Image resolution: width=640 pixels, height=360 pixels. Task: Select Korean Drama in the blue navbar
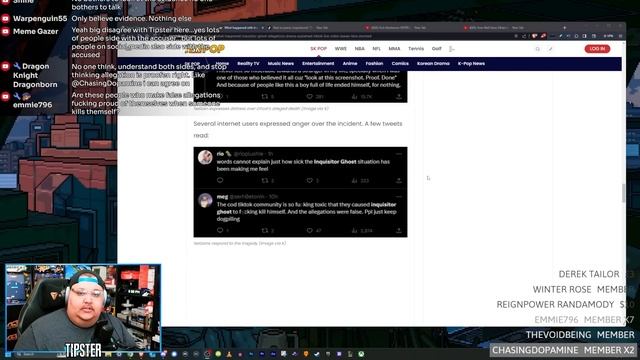[433, 64]
